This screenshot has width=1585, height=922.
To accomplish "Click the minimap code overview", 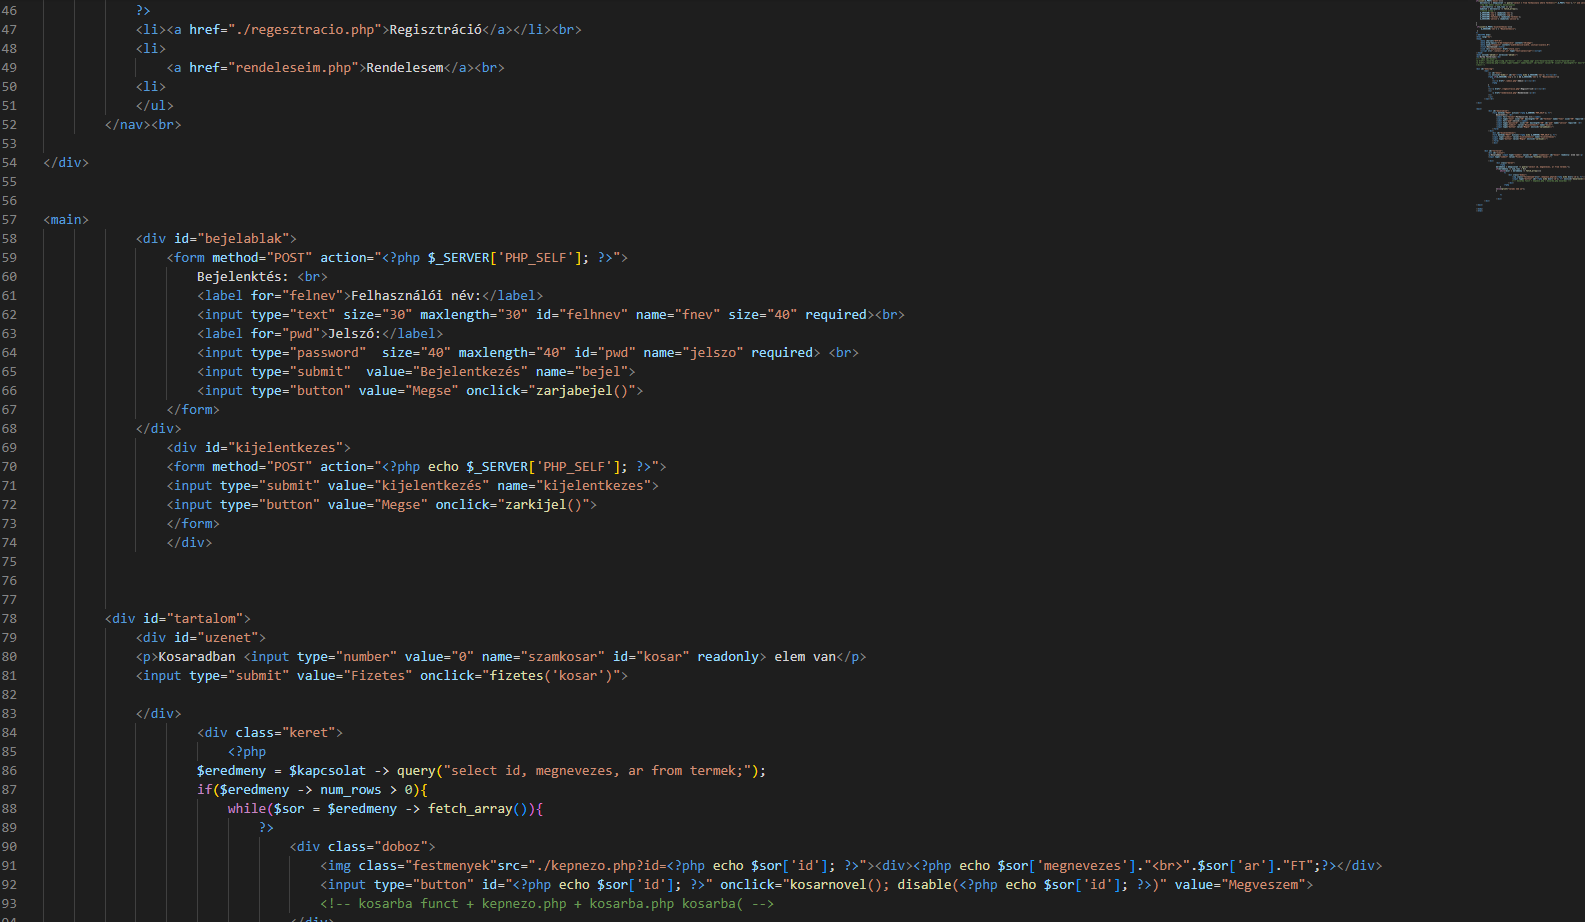I will pos(1530,105).
